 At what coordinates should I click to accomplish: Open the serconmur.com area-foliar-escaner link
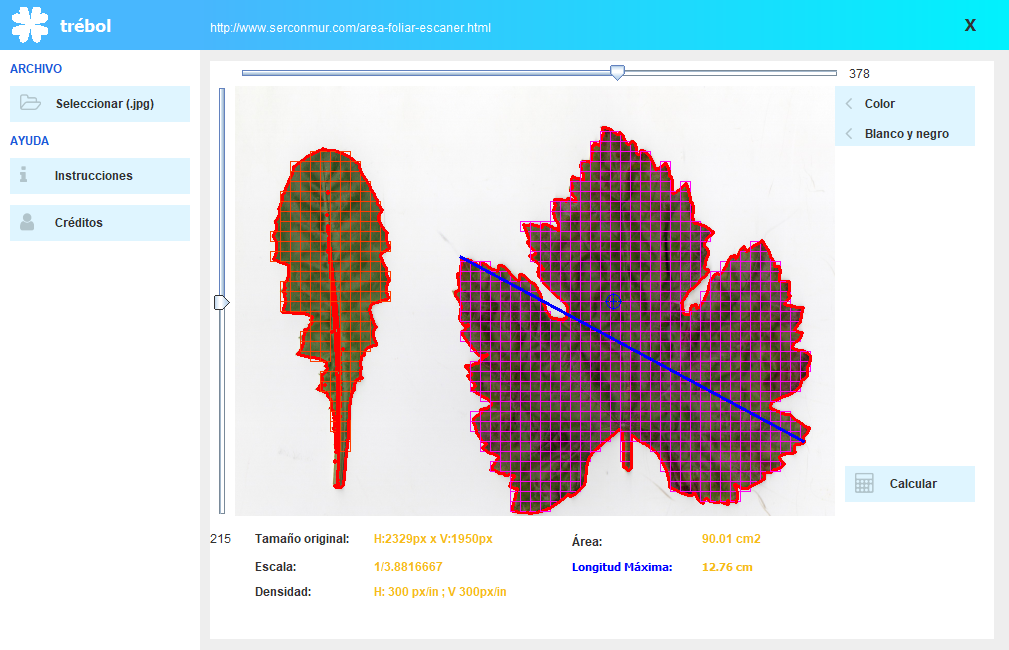coord(351,28)
